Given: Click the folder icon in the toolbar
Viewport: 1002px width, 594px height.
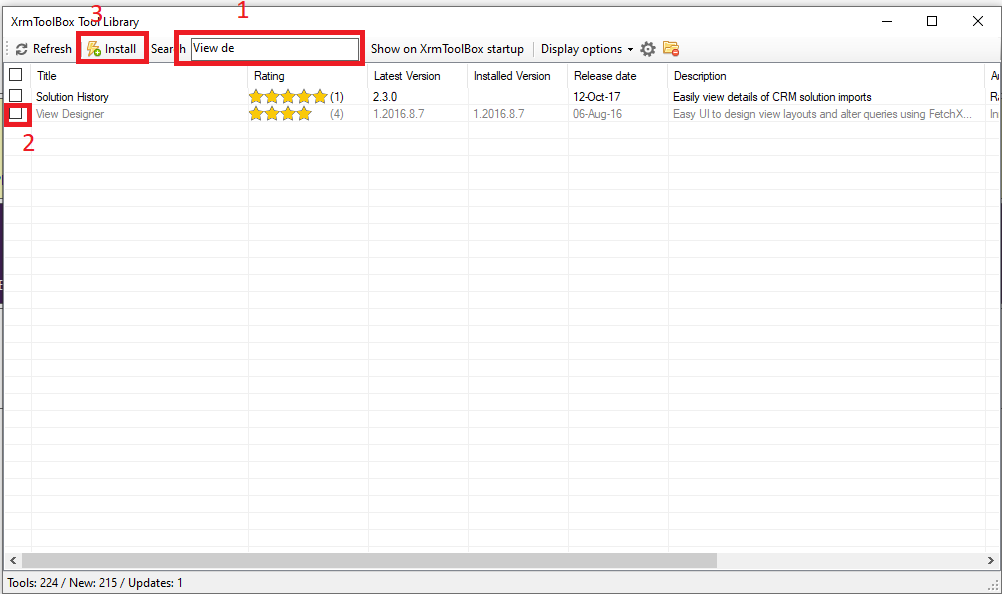Looking at the screenshot, I should pyautogui.click(x=670, y=49).
